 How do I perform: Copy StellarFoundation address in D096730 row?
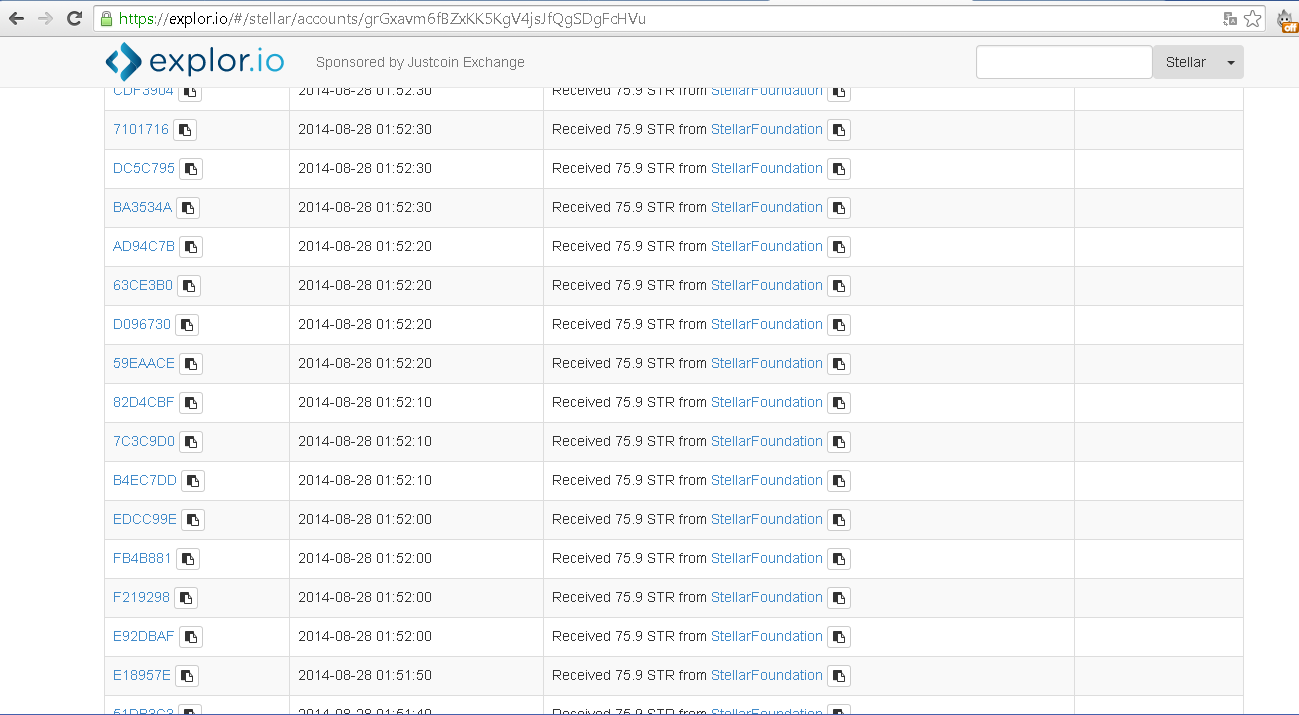click(839, 325)
